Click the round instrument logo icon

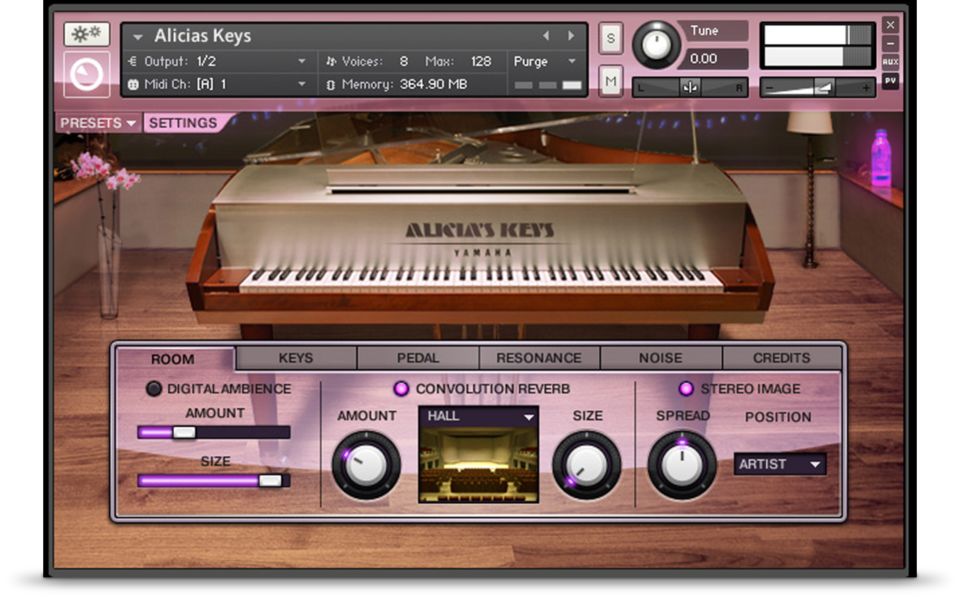(x=86, y=75)
